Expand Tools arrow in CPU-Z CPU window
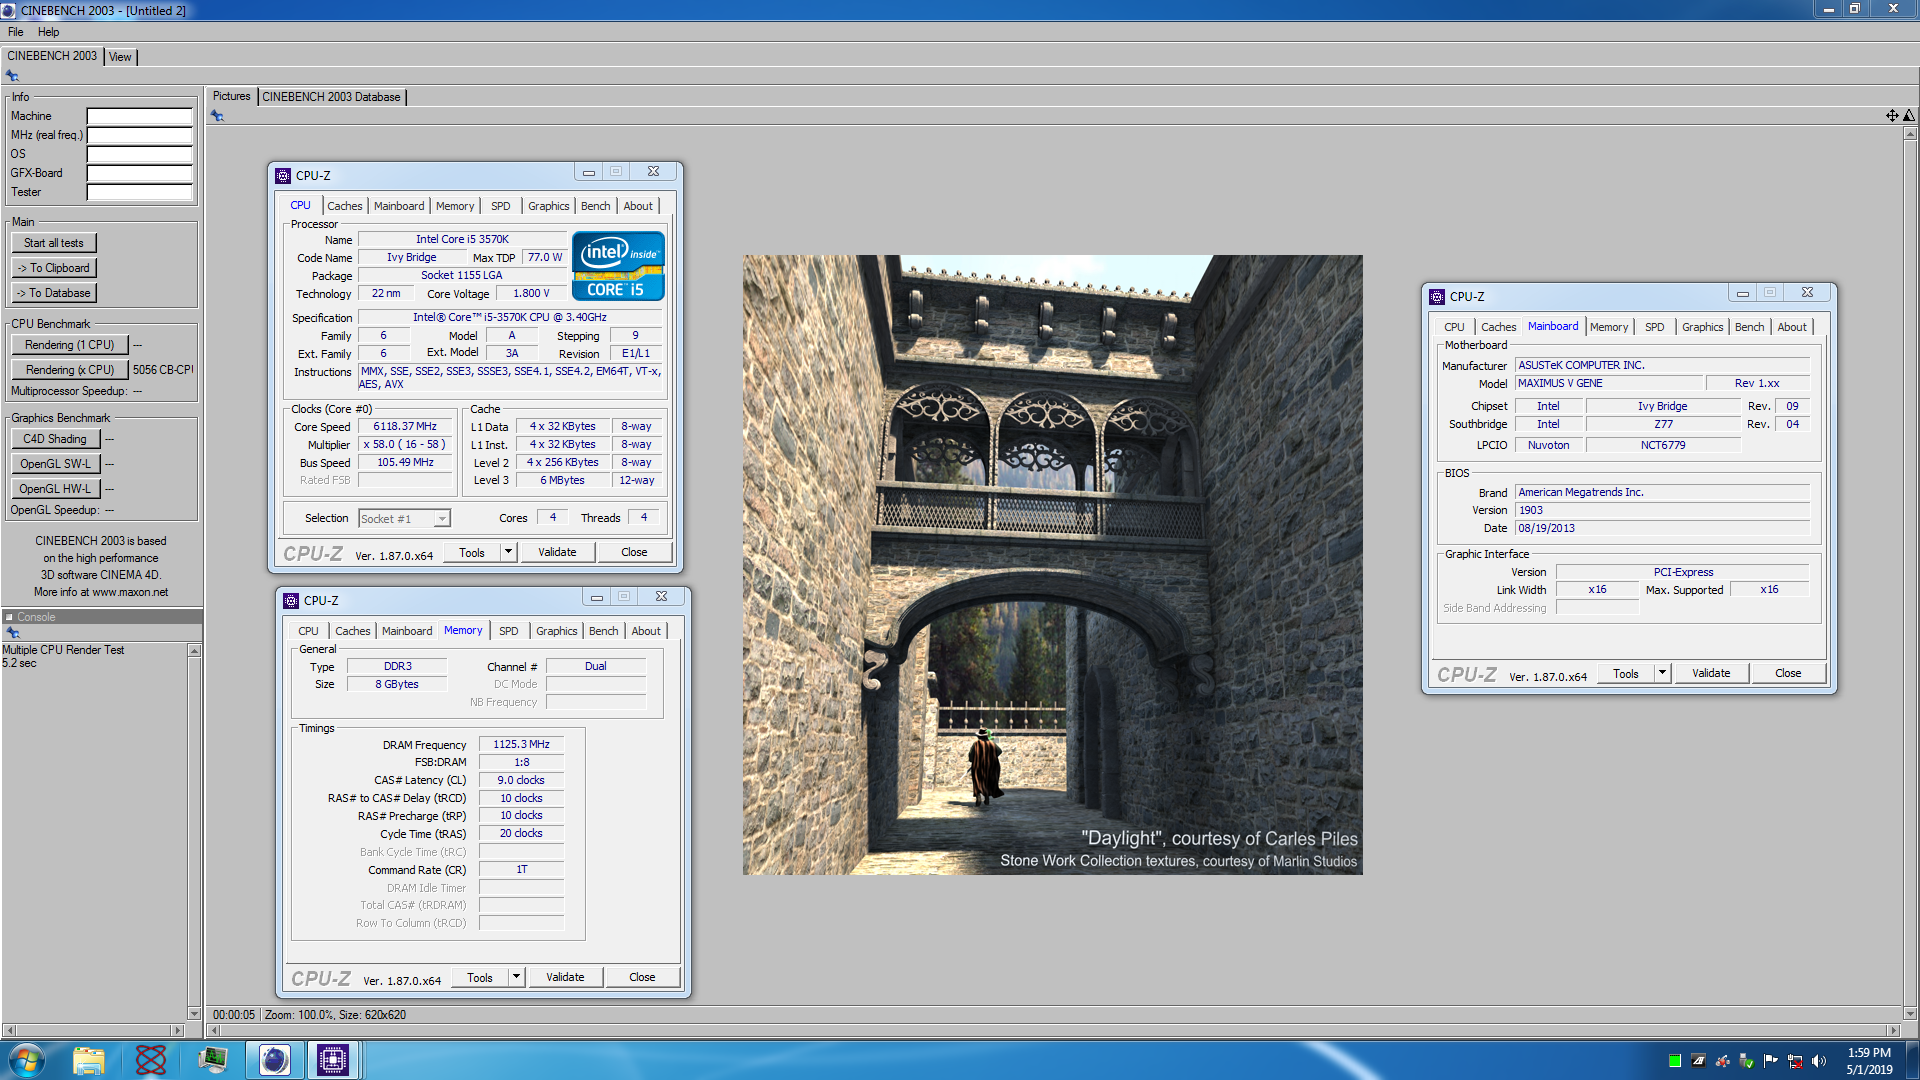Image resolution: width=1920 pixels, height=1080 pixels. (508, 552)
